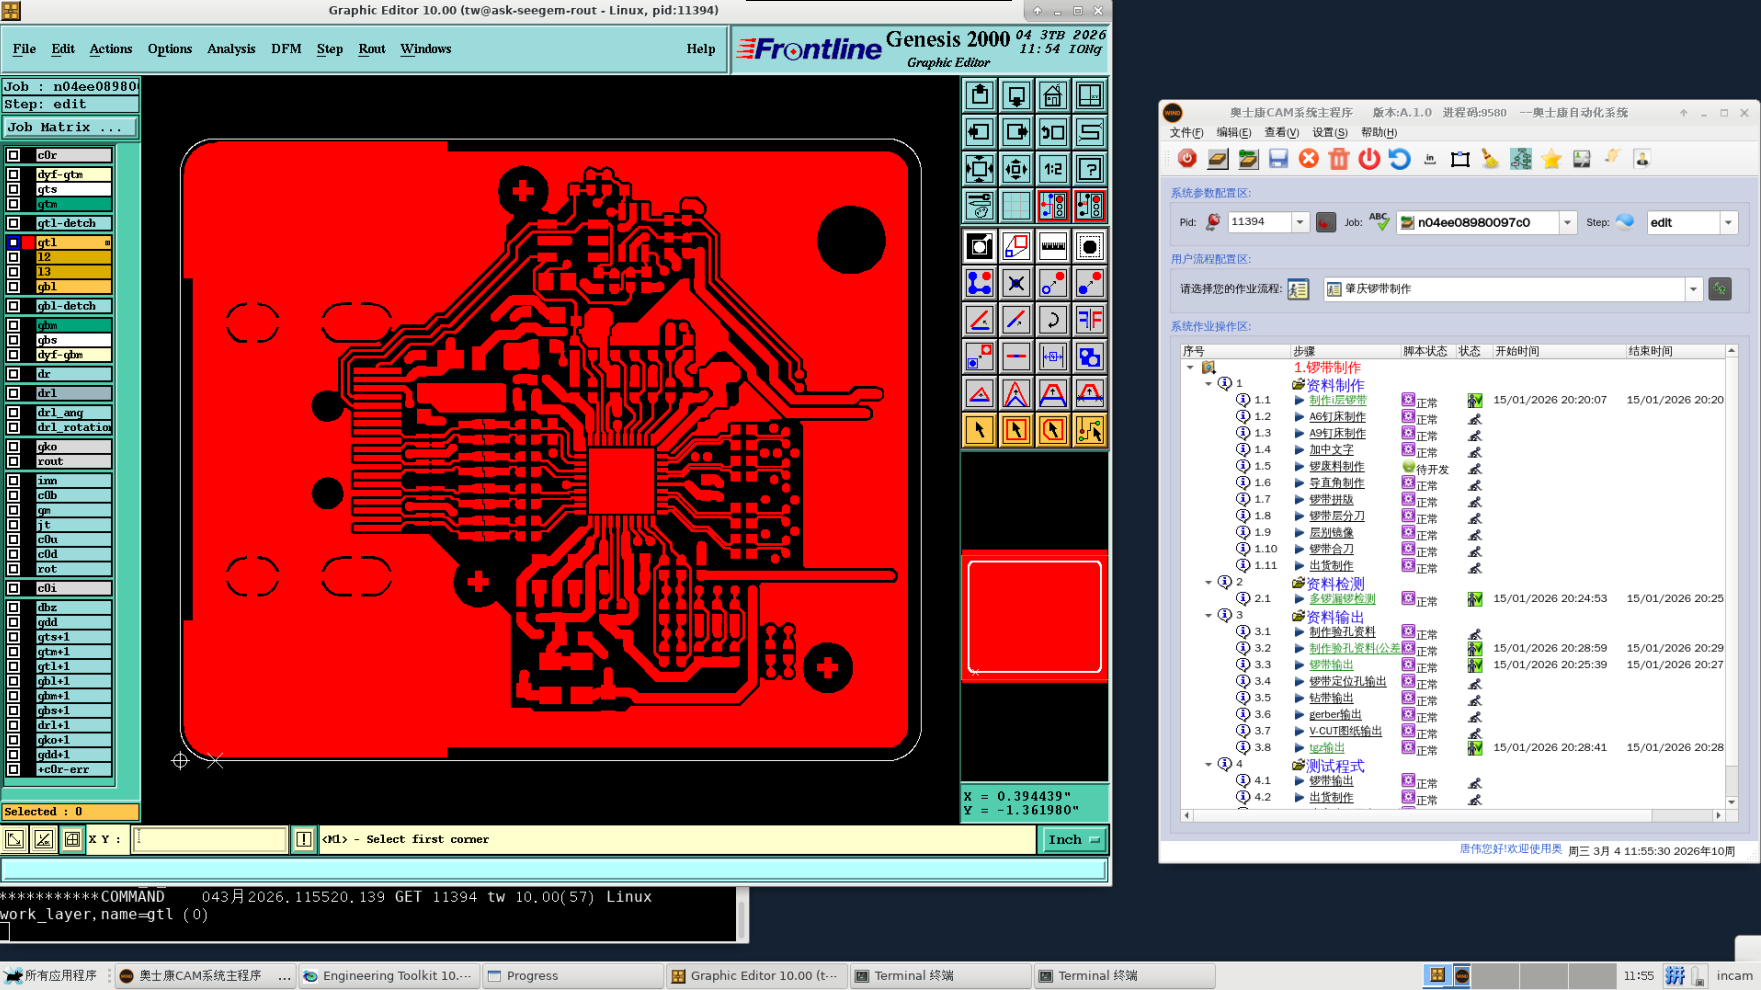Click the mirror feature tool icon
Image resolution: width=1761 pixels, height=990 pixels.
tap(1089, 320)
